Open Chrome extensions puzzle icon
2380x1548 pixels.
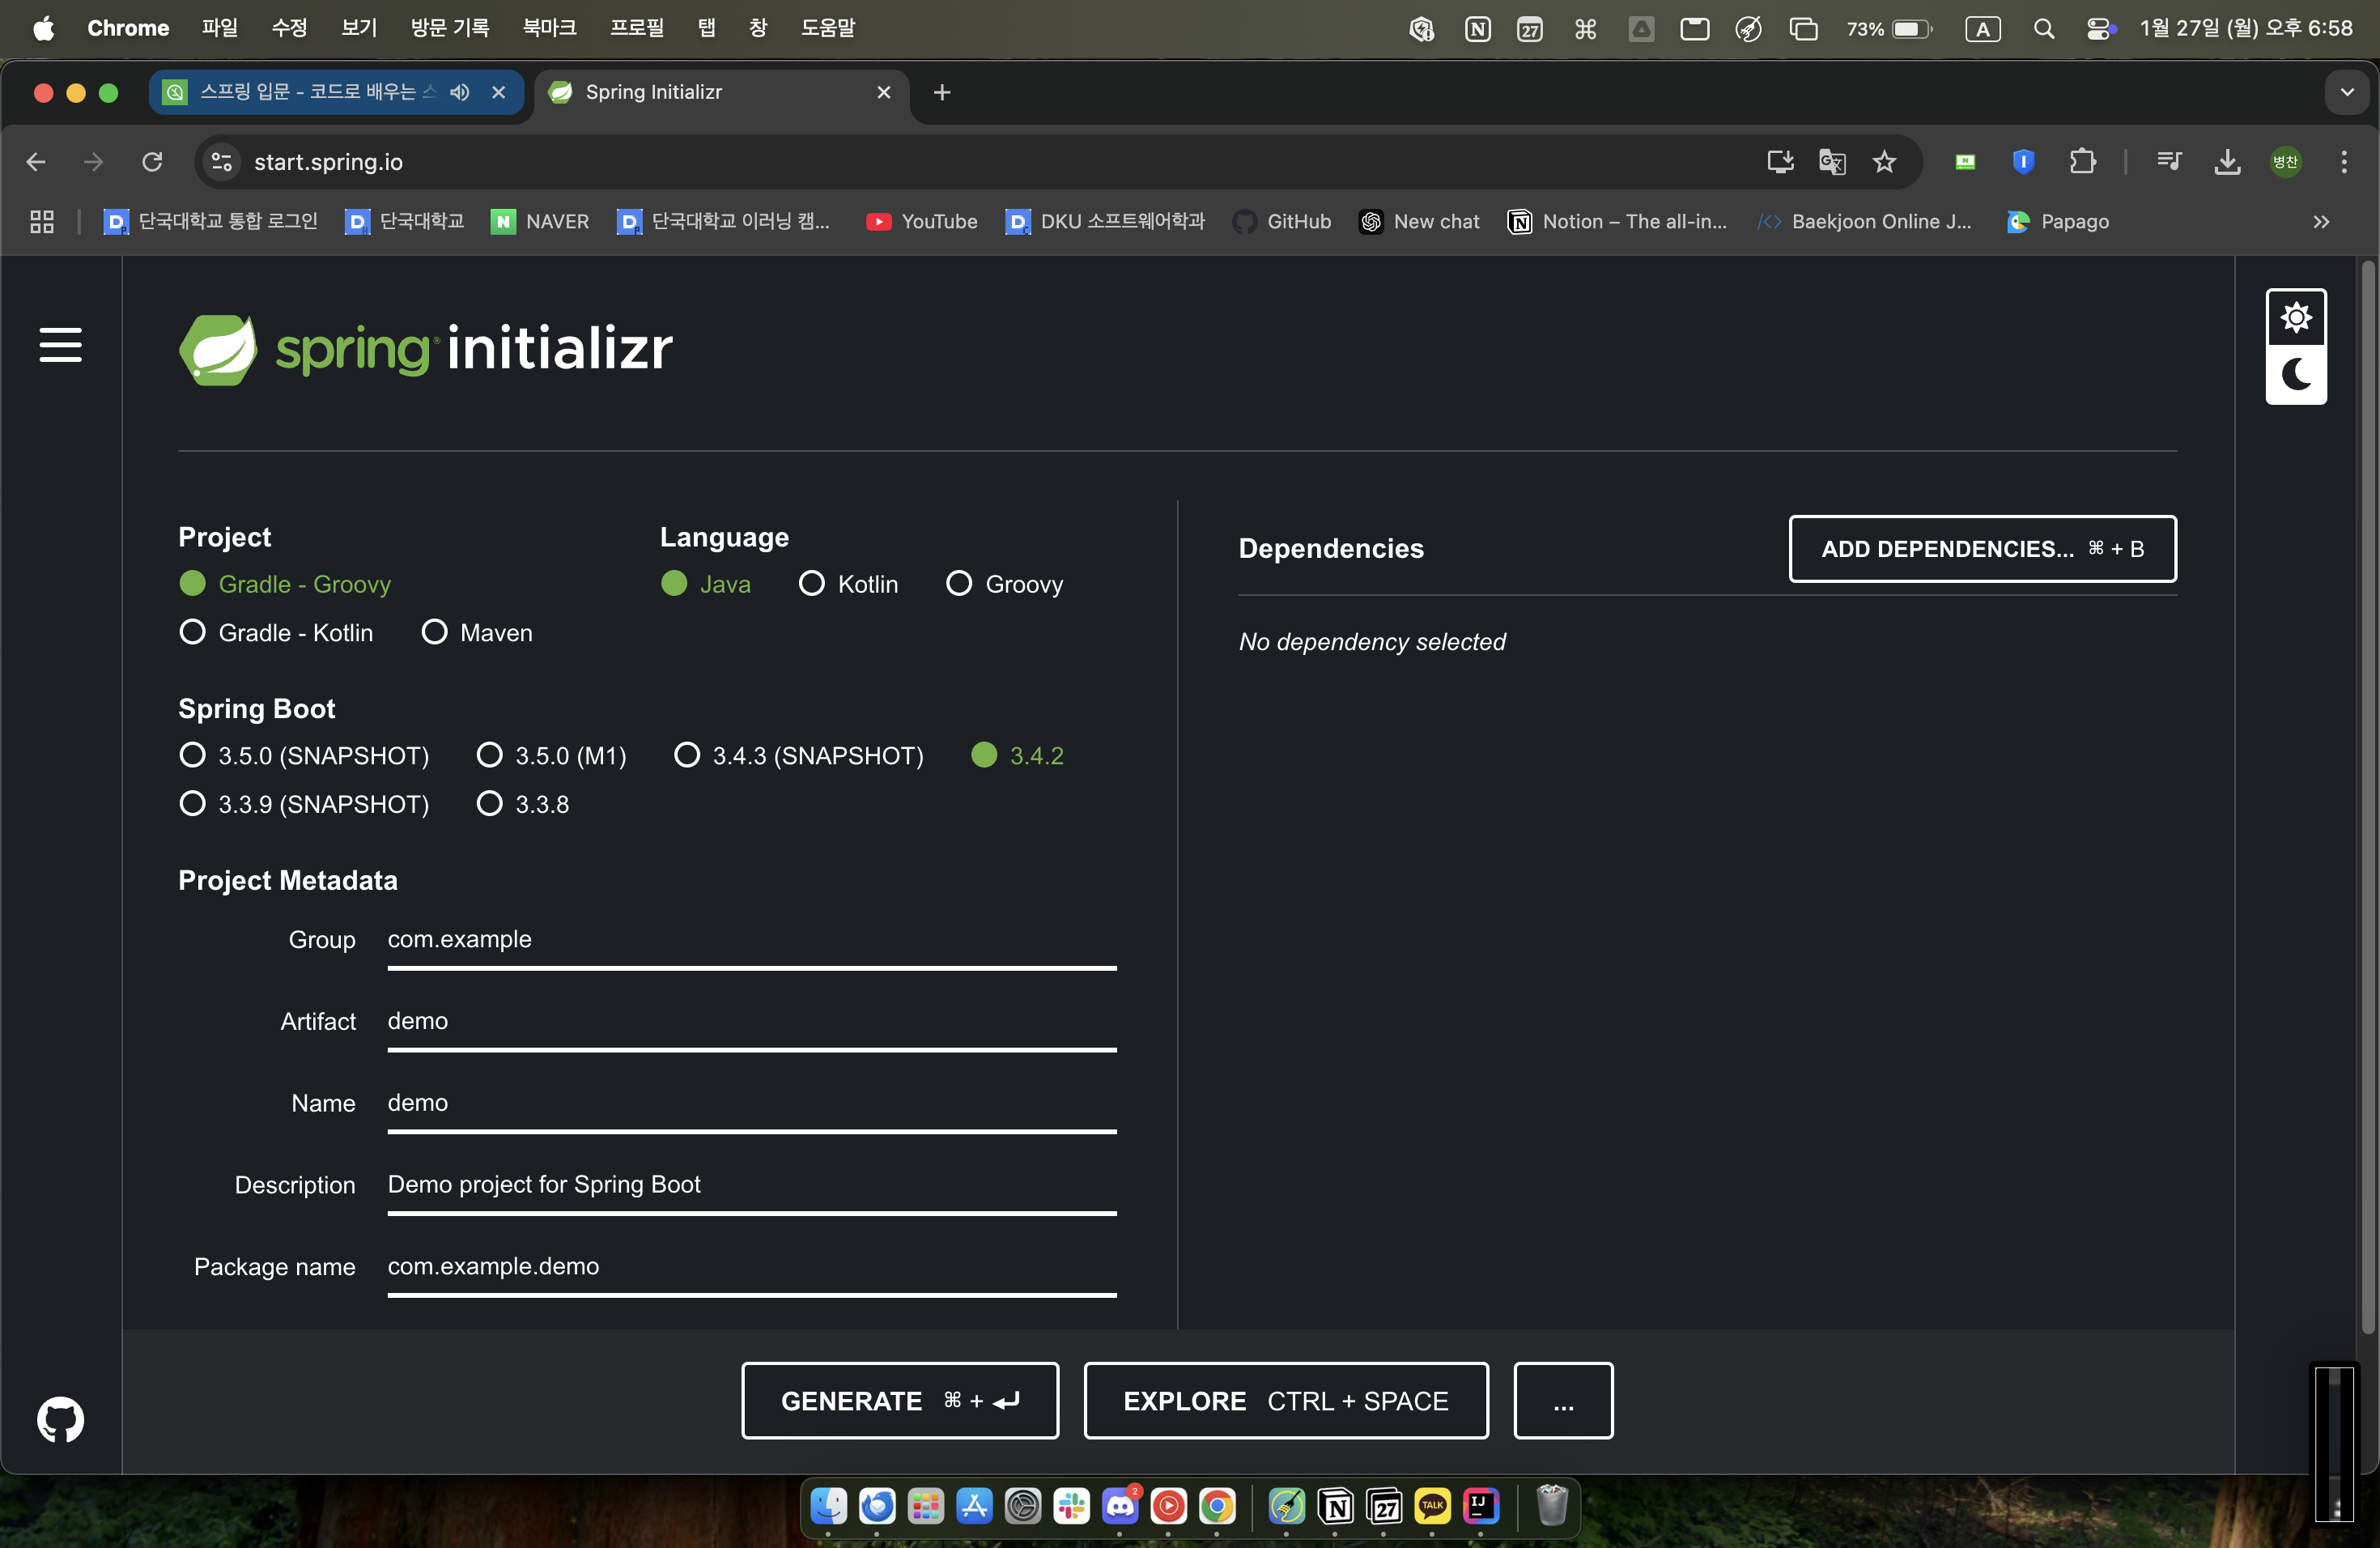point(2082,162)
